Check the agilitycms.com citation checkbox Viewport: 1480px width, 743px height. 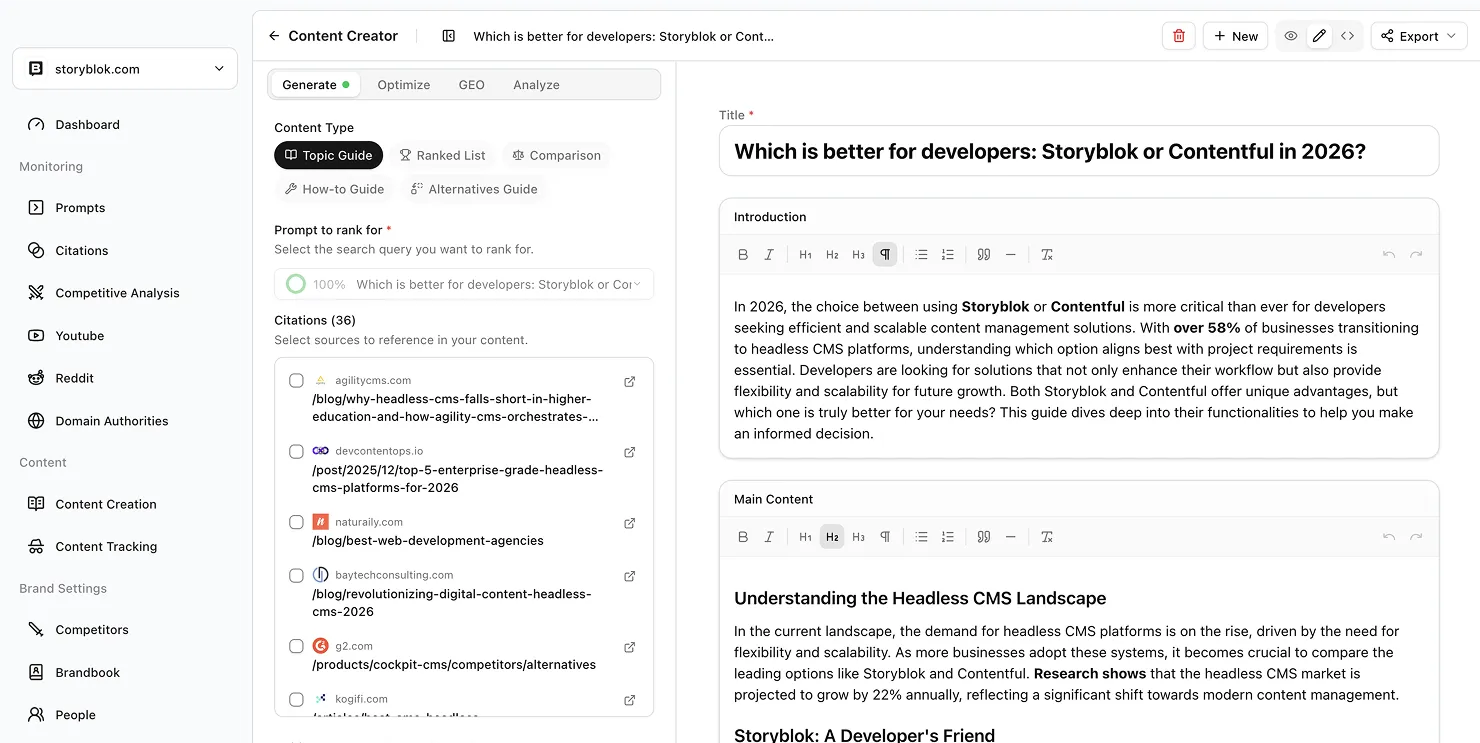[296, 381]
